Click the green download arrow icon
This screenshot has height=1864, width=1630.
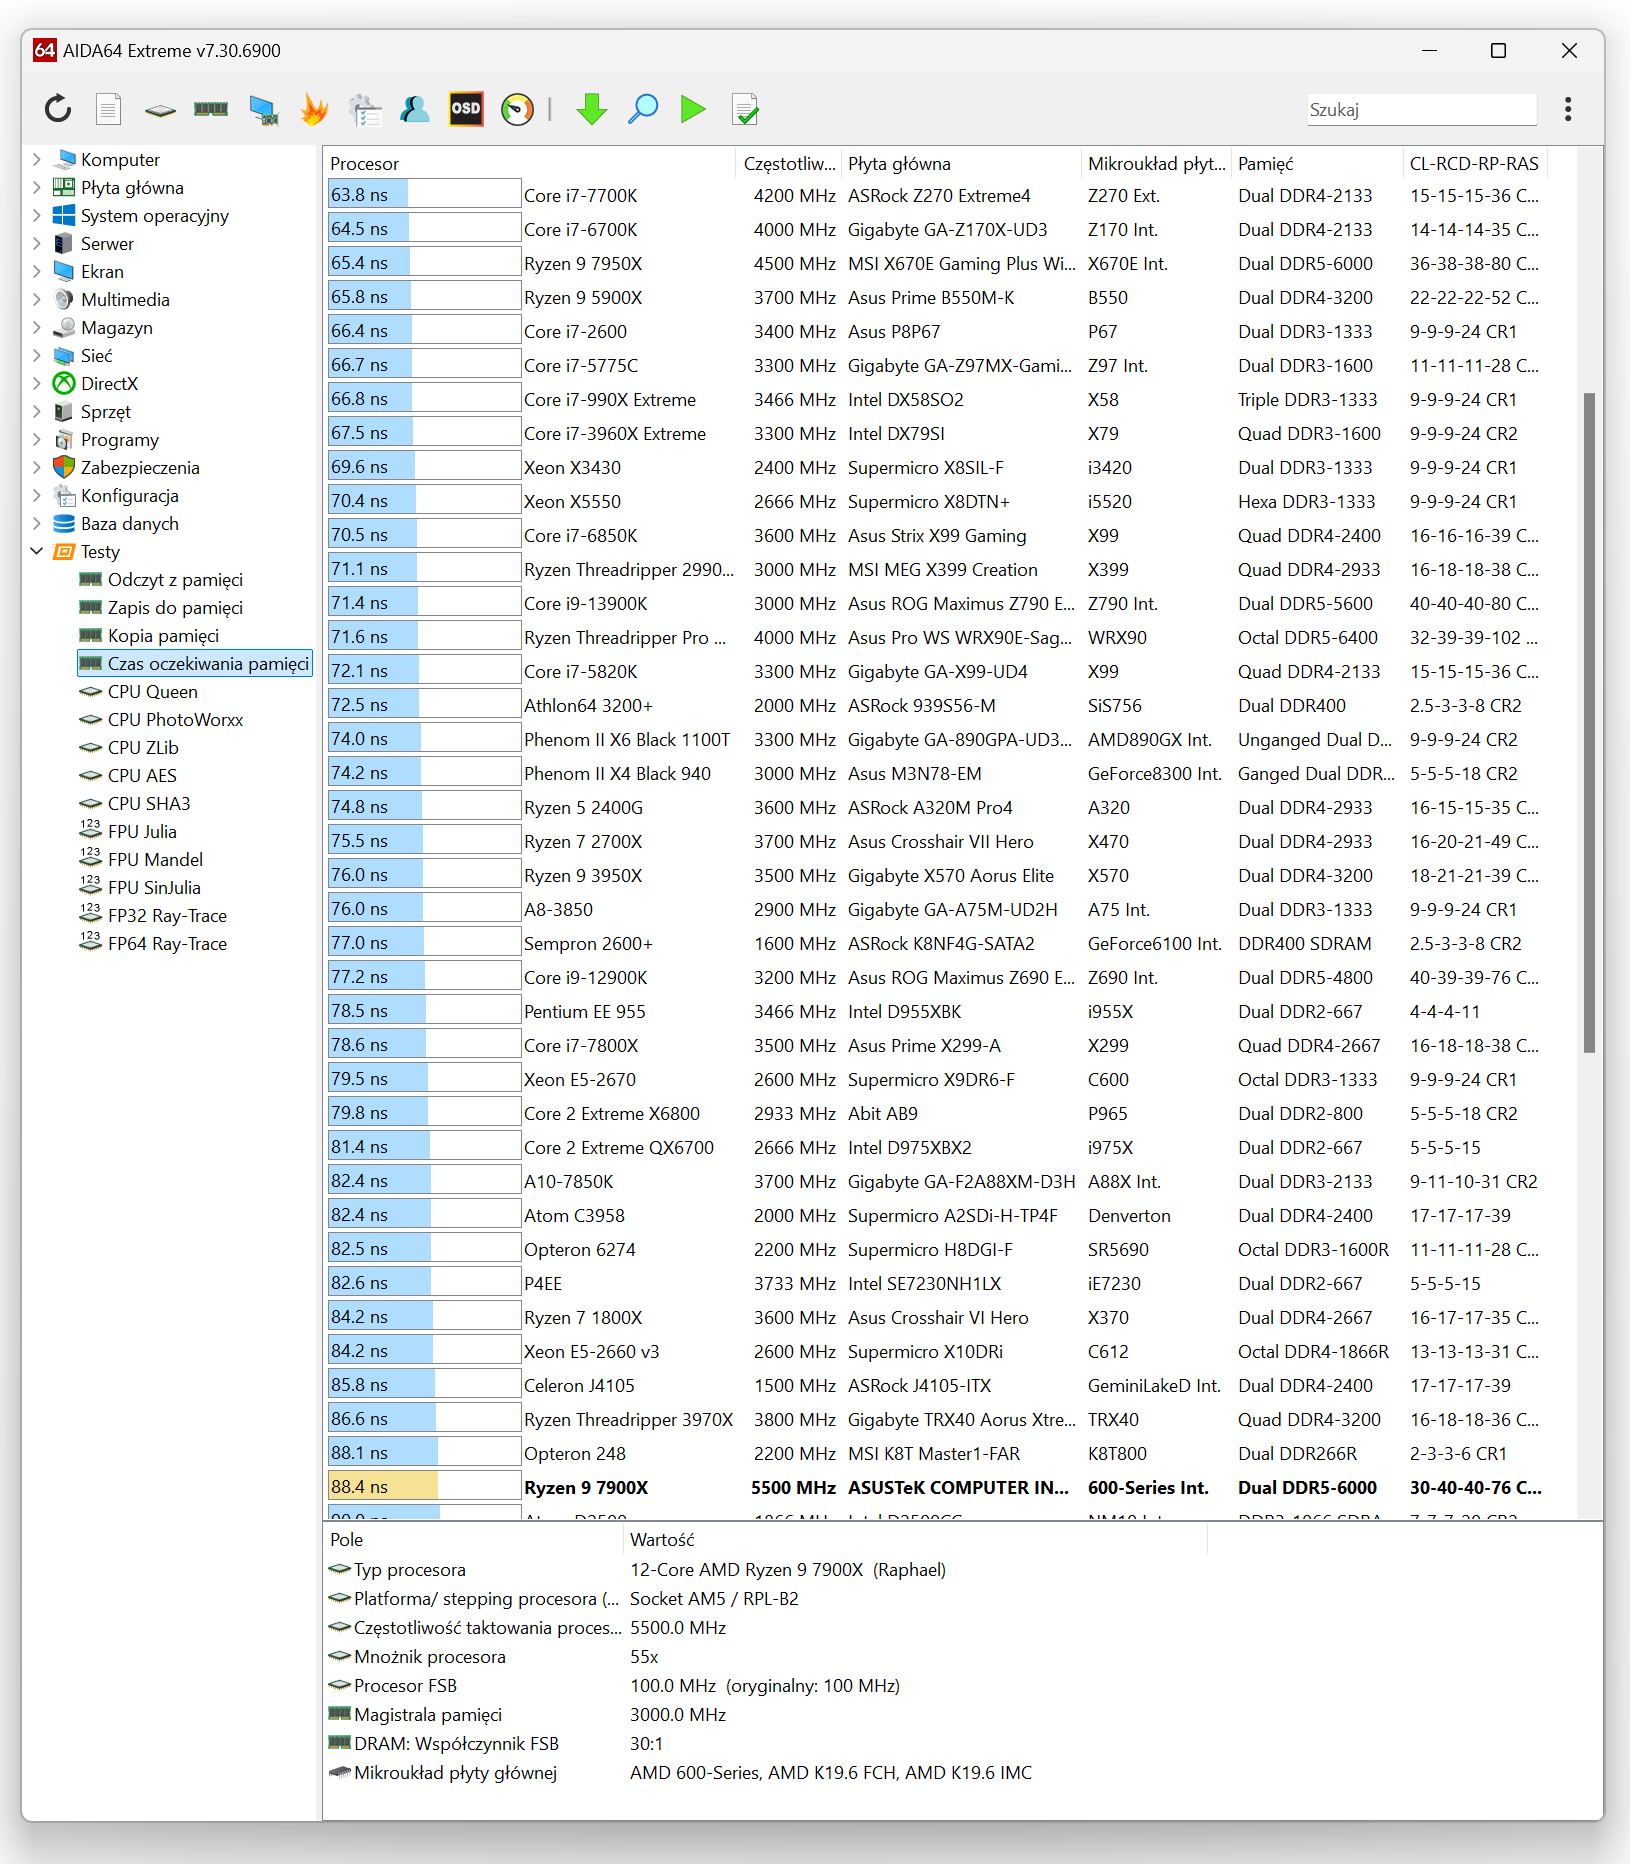pos(592,109)
